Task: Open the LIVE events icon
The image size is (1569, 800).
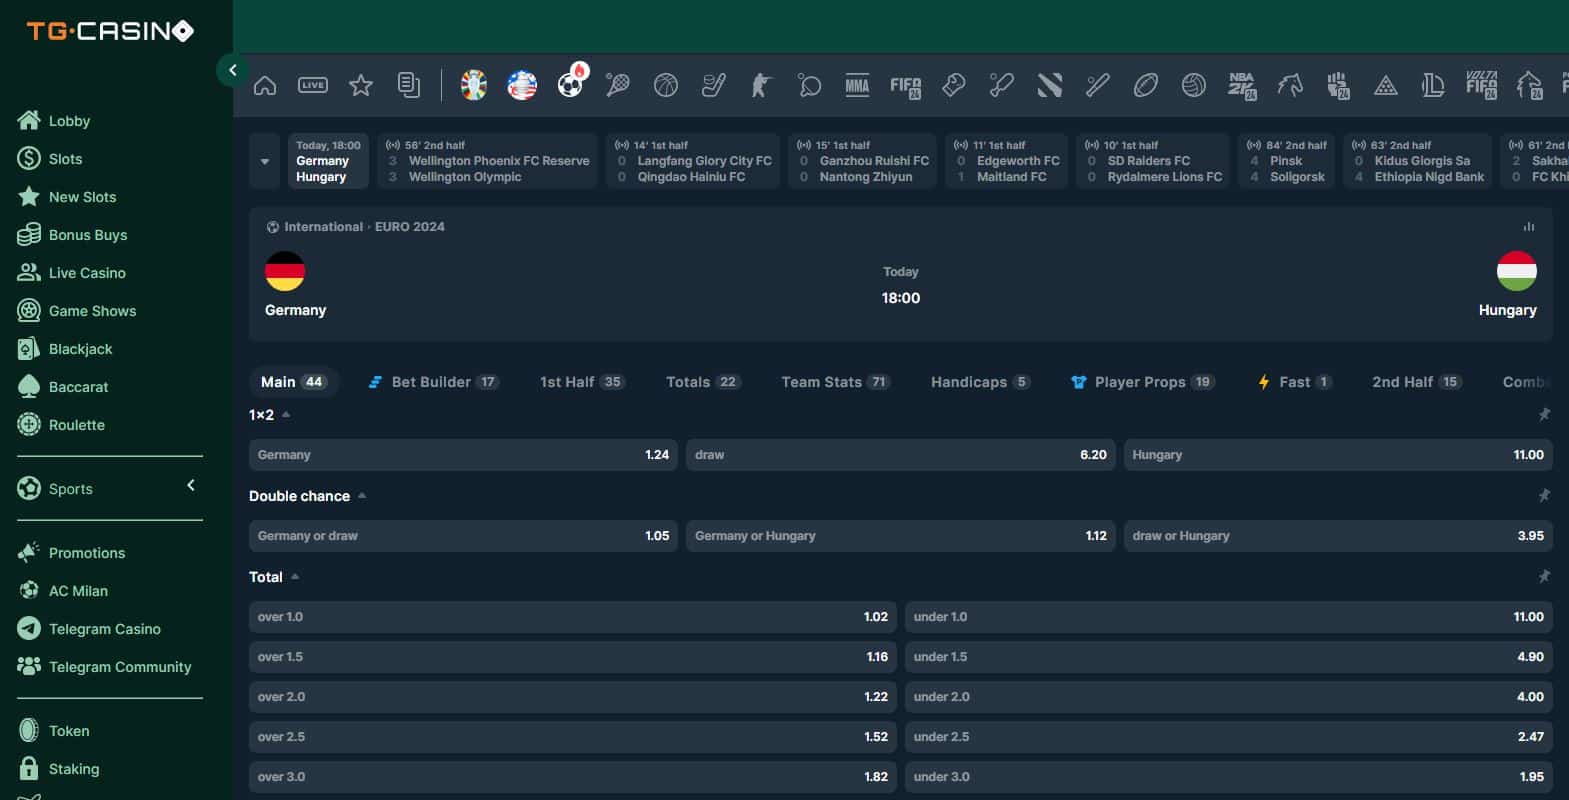Action: [x=313, y=85]
